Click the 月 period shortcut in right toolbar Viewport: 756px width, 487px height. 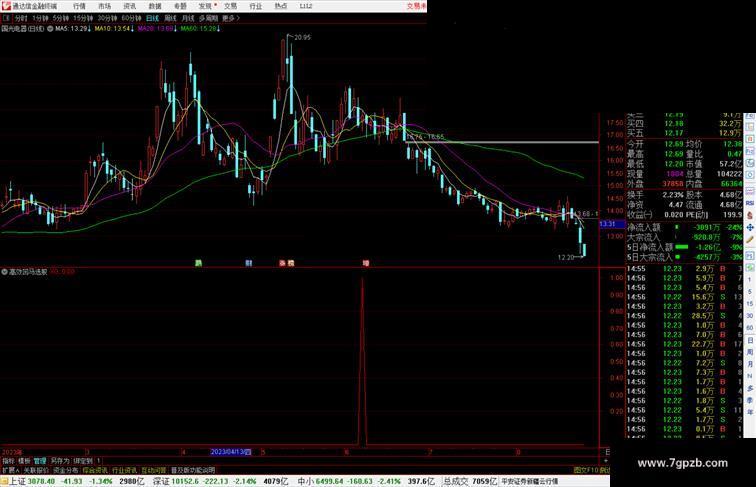click(750, 364)
